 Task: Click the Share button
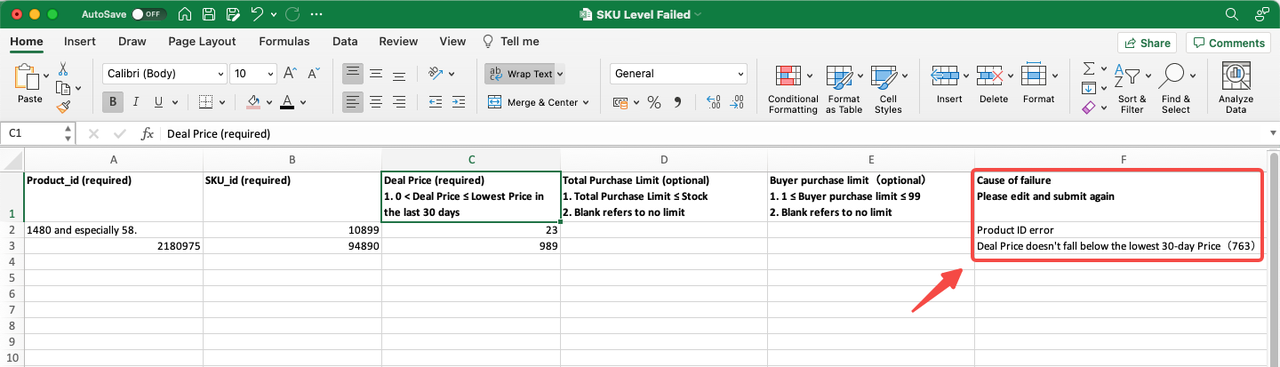(x=1147, y=43)
